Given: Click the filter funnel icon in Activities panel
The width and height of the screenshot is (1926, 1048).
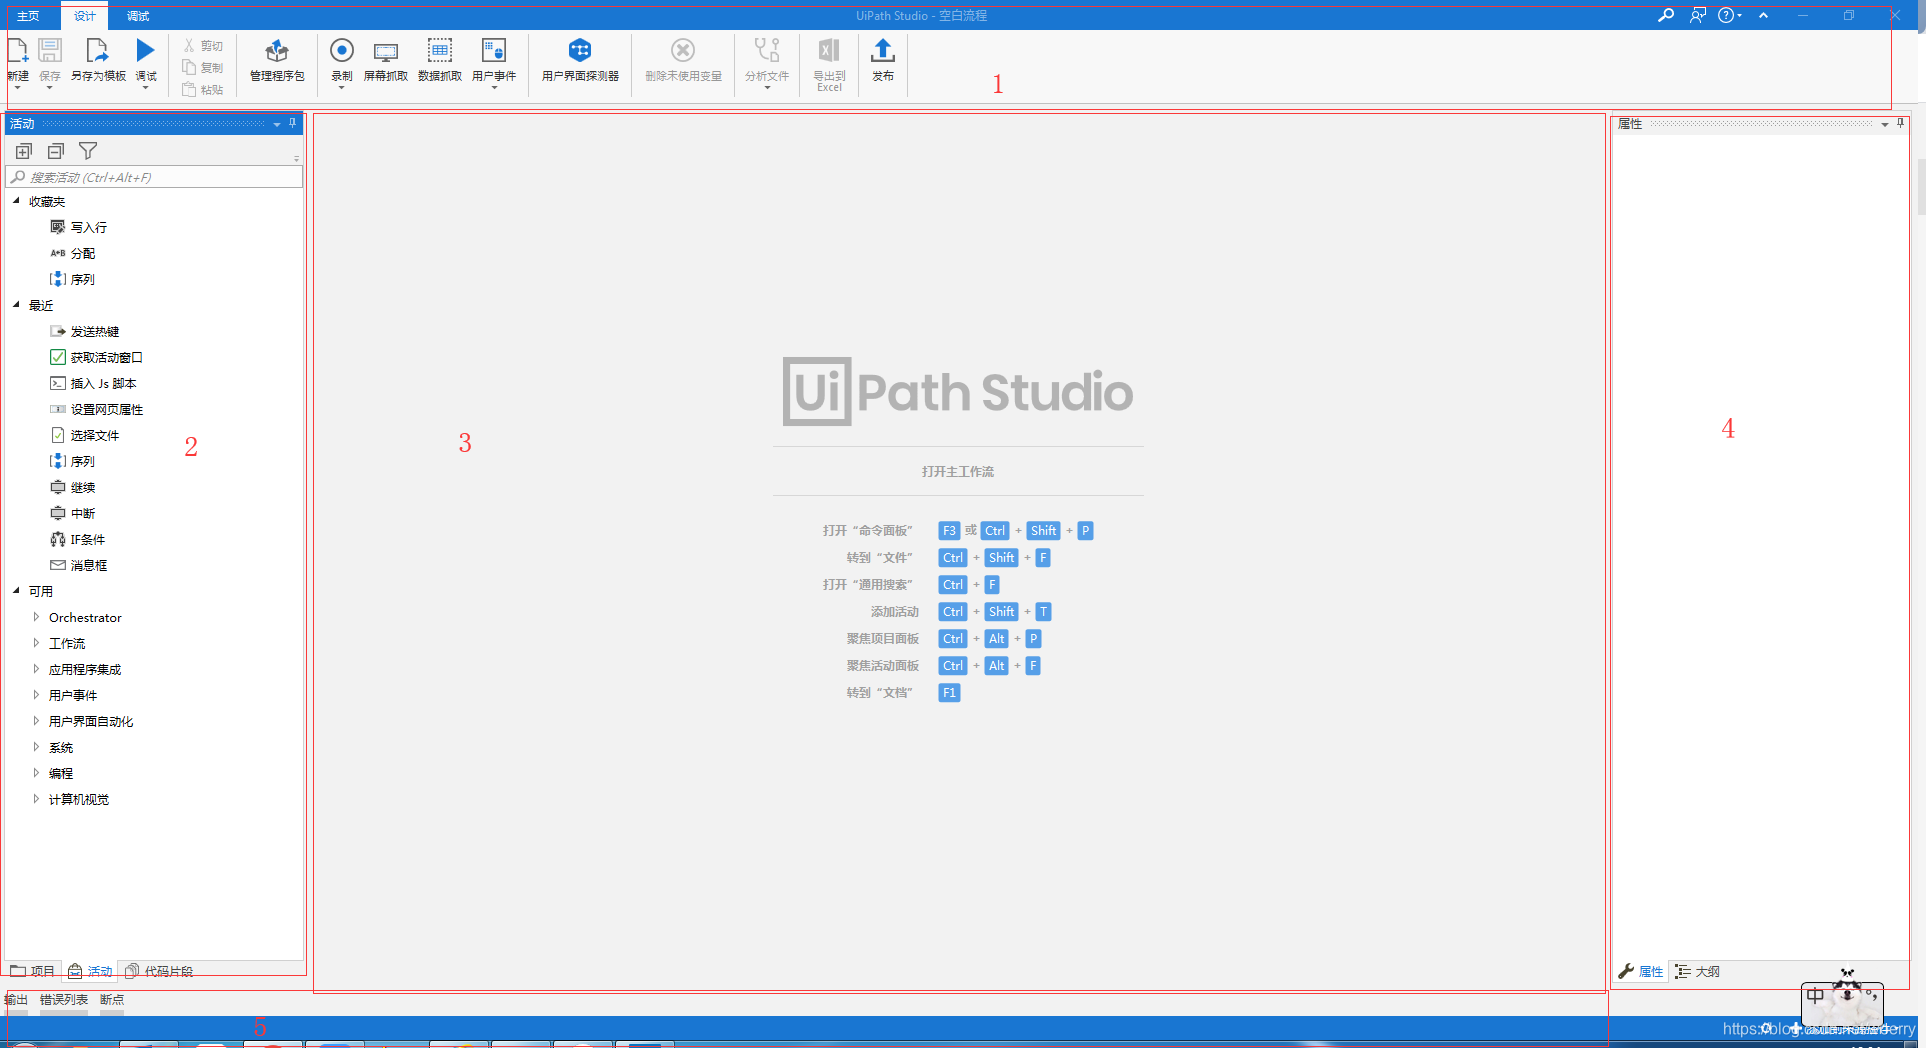Looking at the screenshot, I should pos(88,151).
